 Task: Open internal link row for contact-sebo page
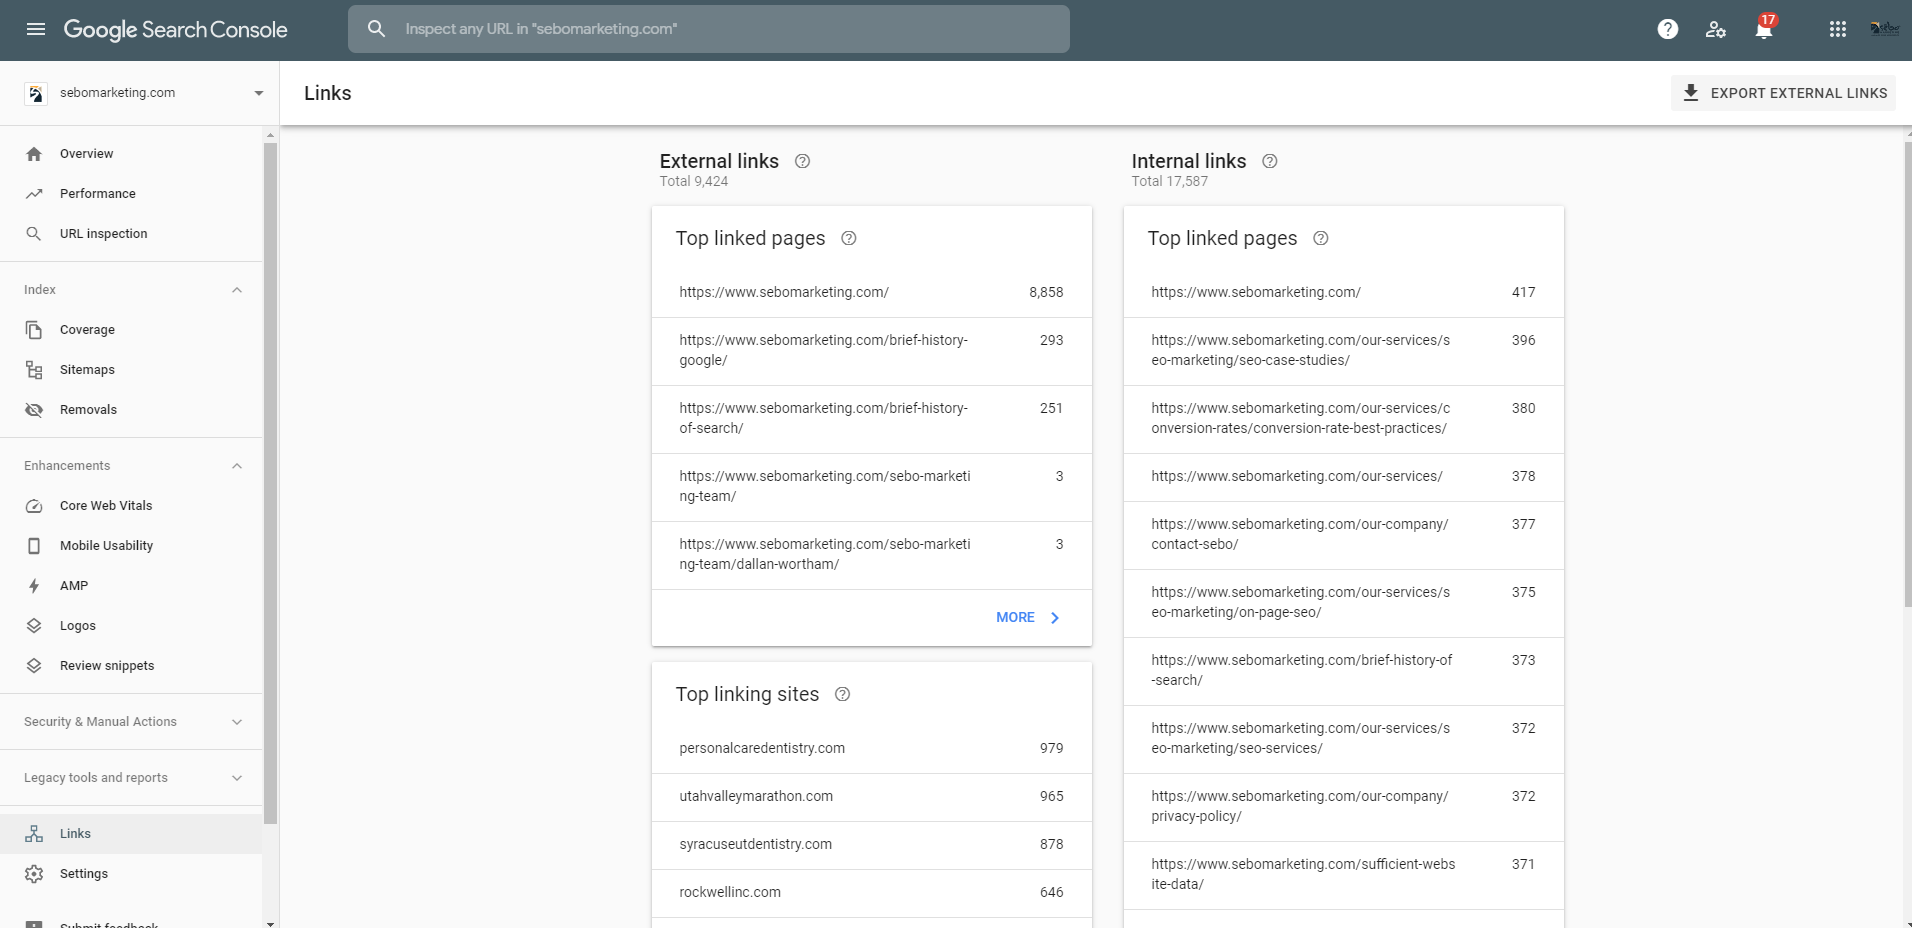[x=1344, y=535]
